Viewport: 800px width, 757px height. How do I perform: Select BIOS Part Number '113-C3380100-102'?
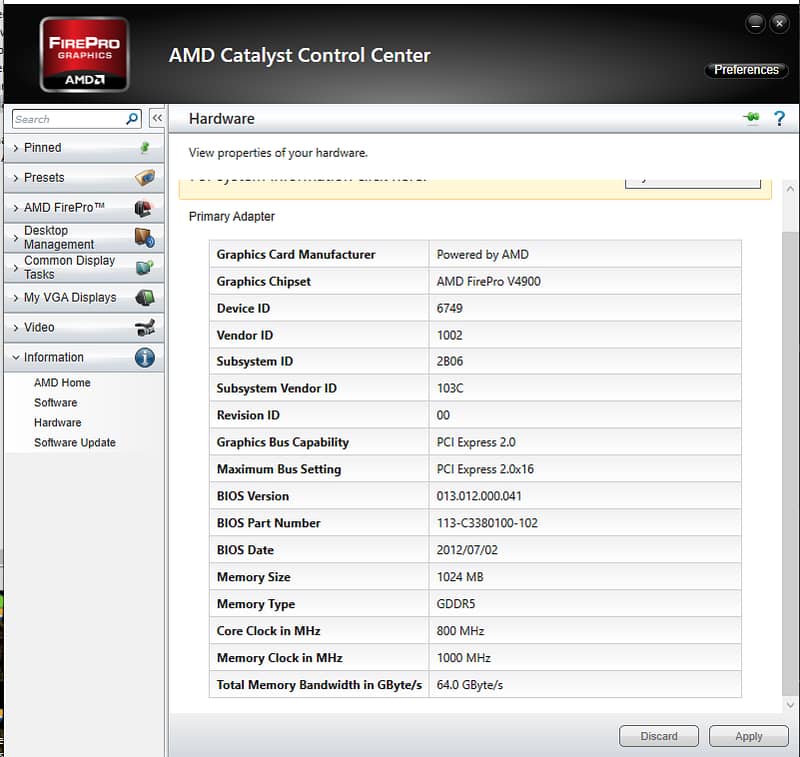tap(487, 523)
